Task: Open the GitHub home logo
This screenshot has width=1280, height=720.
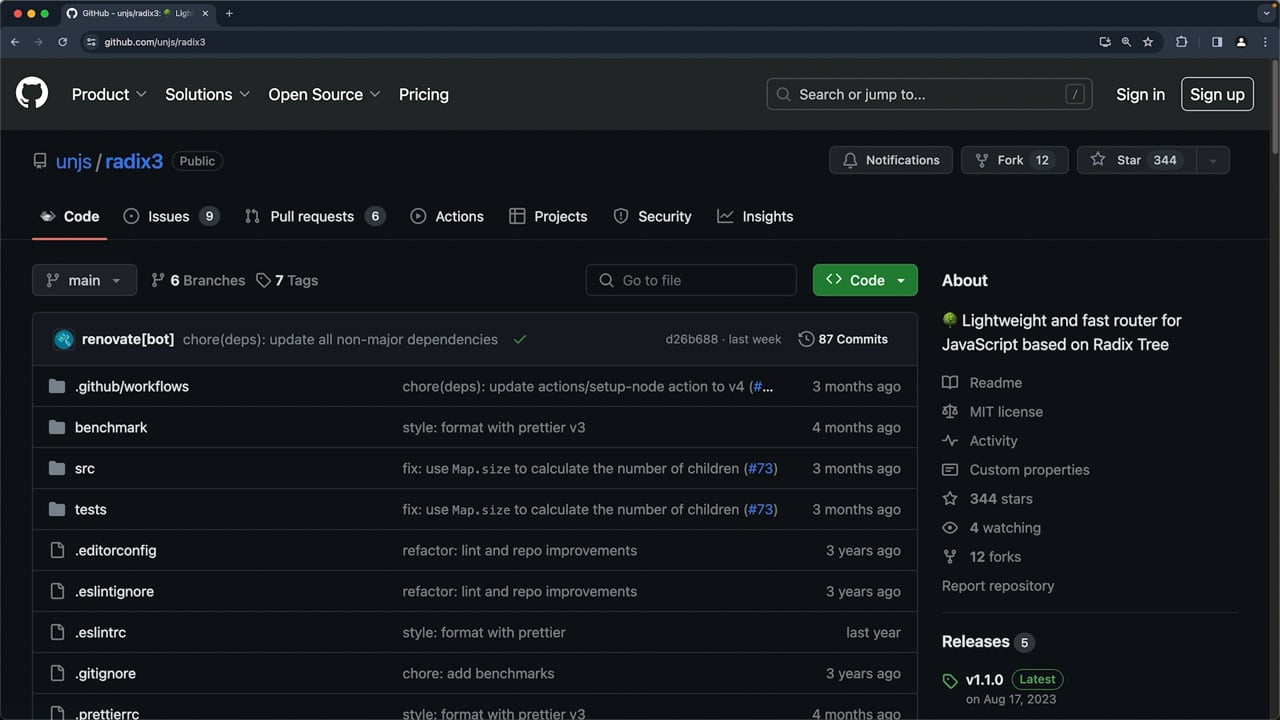Action: click(32, 93)
